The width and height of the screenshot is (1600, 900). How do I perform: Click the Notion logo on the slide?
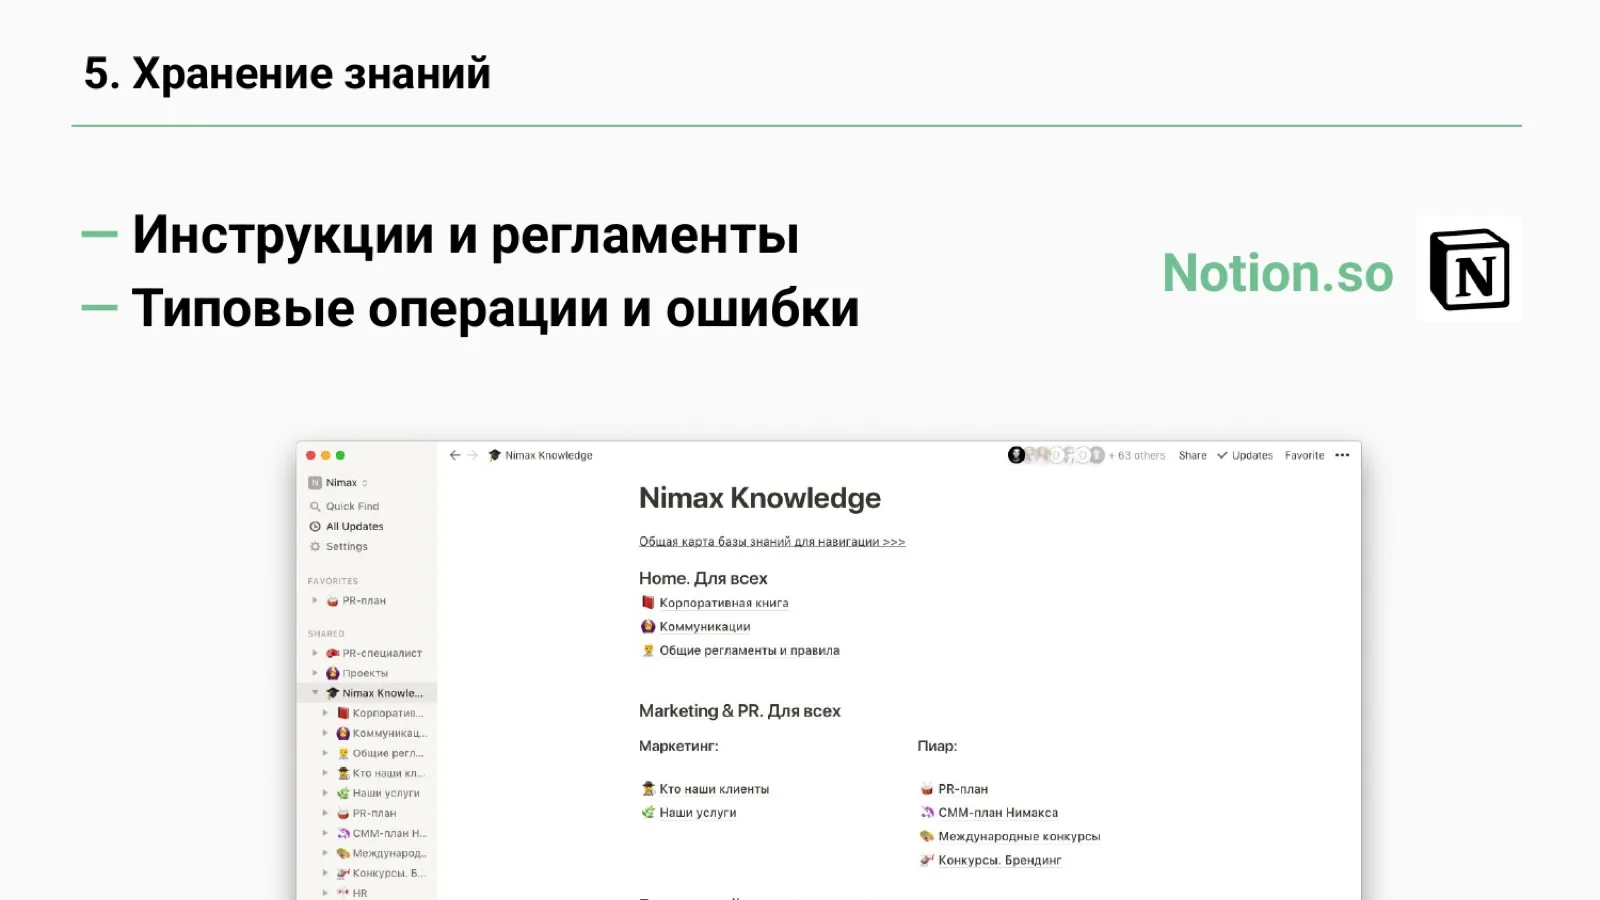pos(1469,269)
